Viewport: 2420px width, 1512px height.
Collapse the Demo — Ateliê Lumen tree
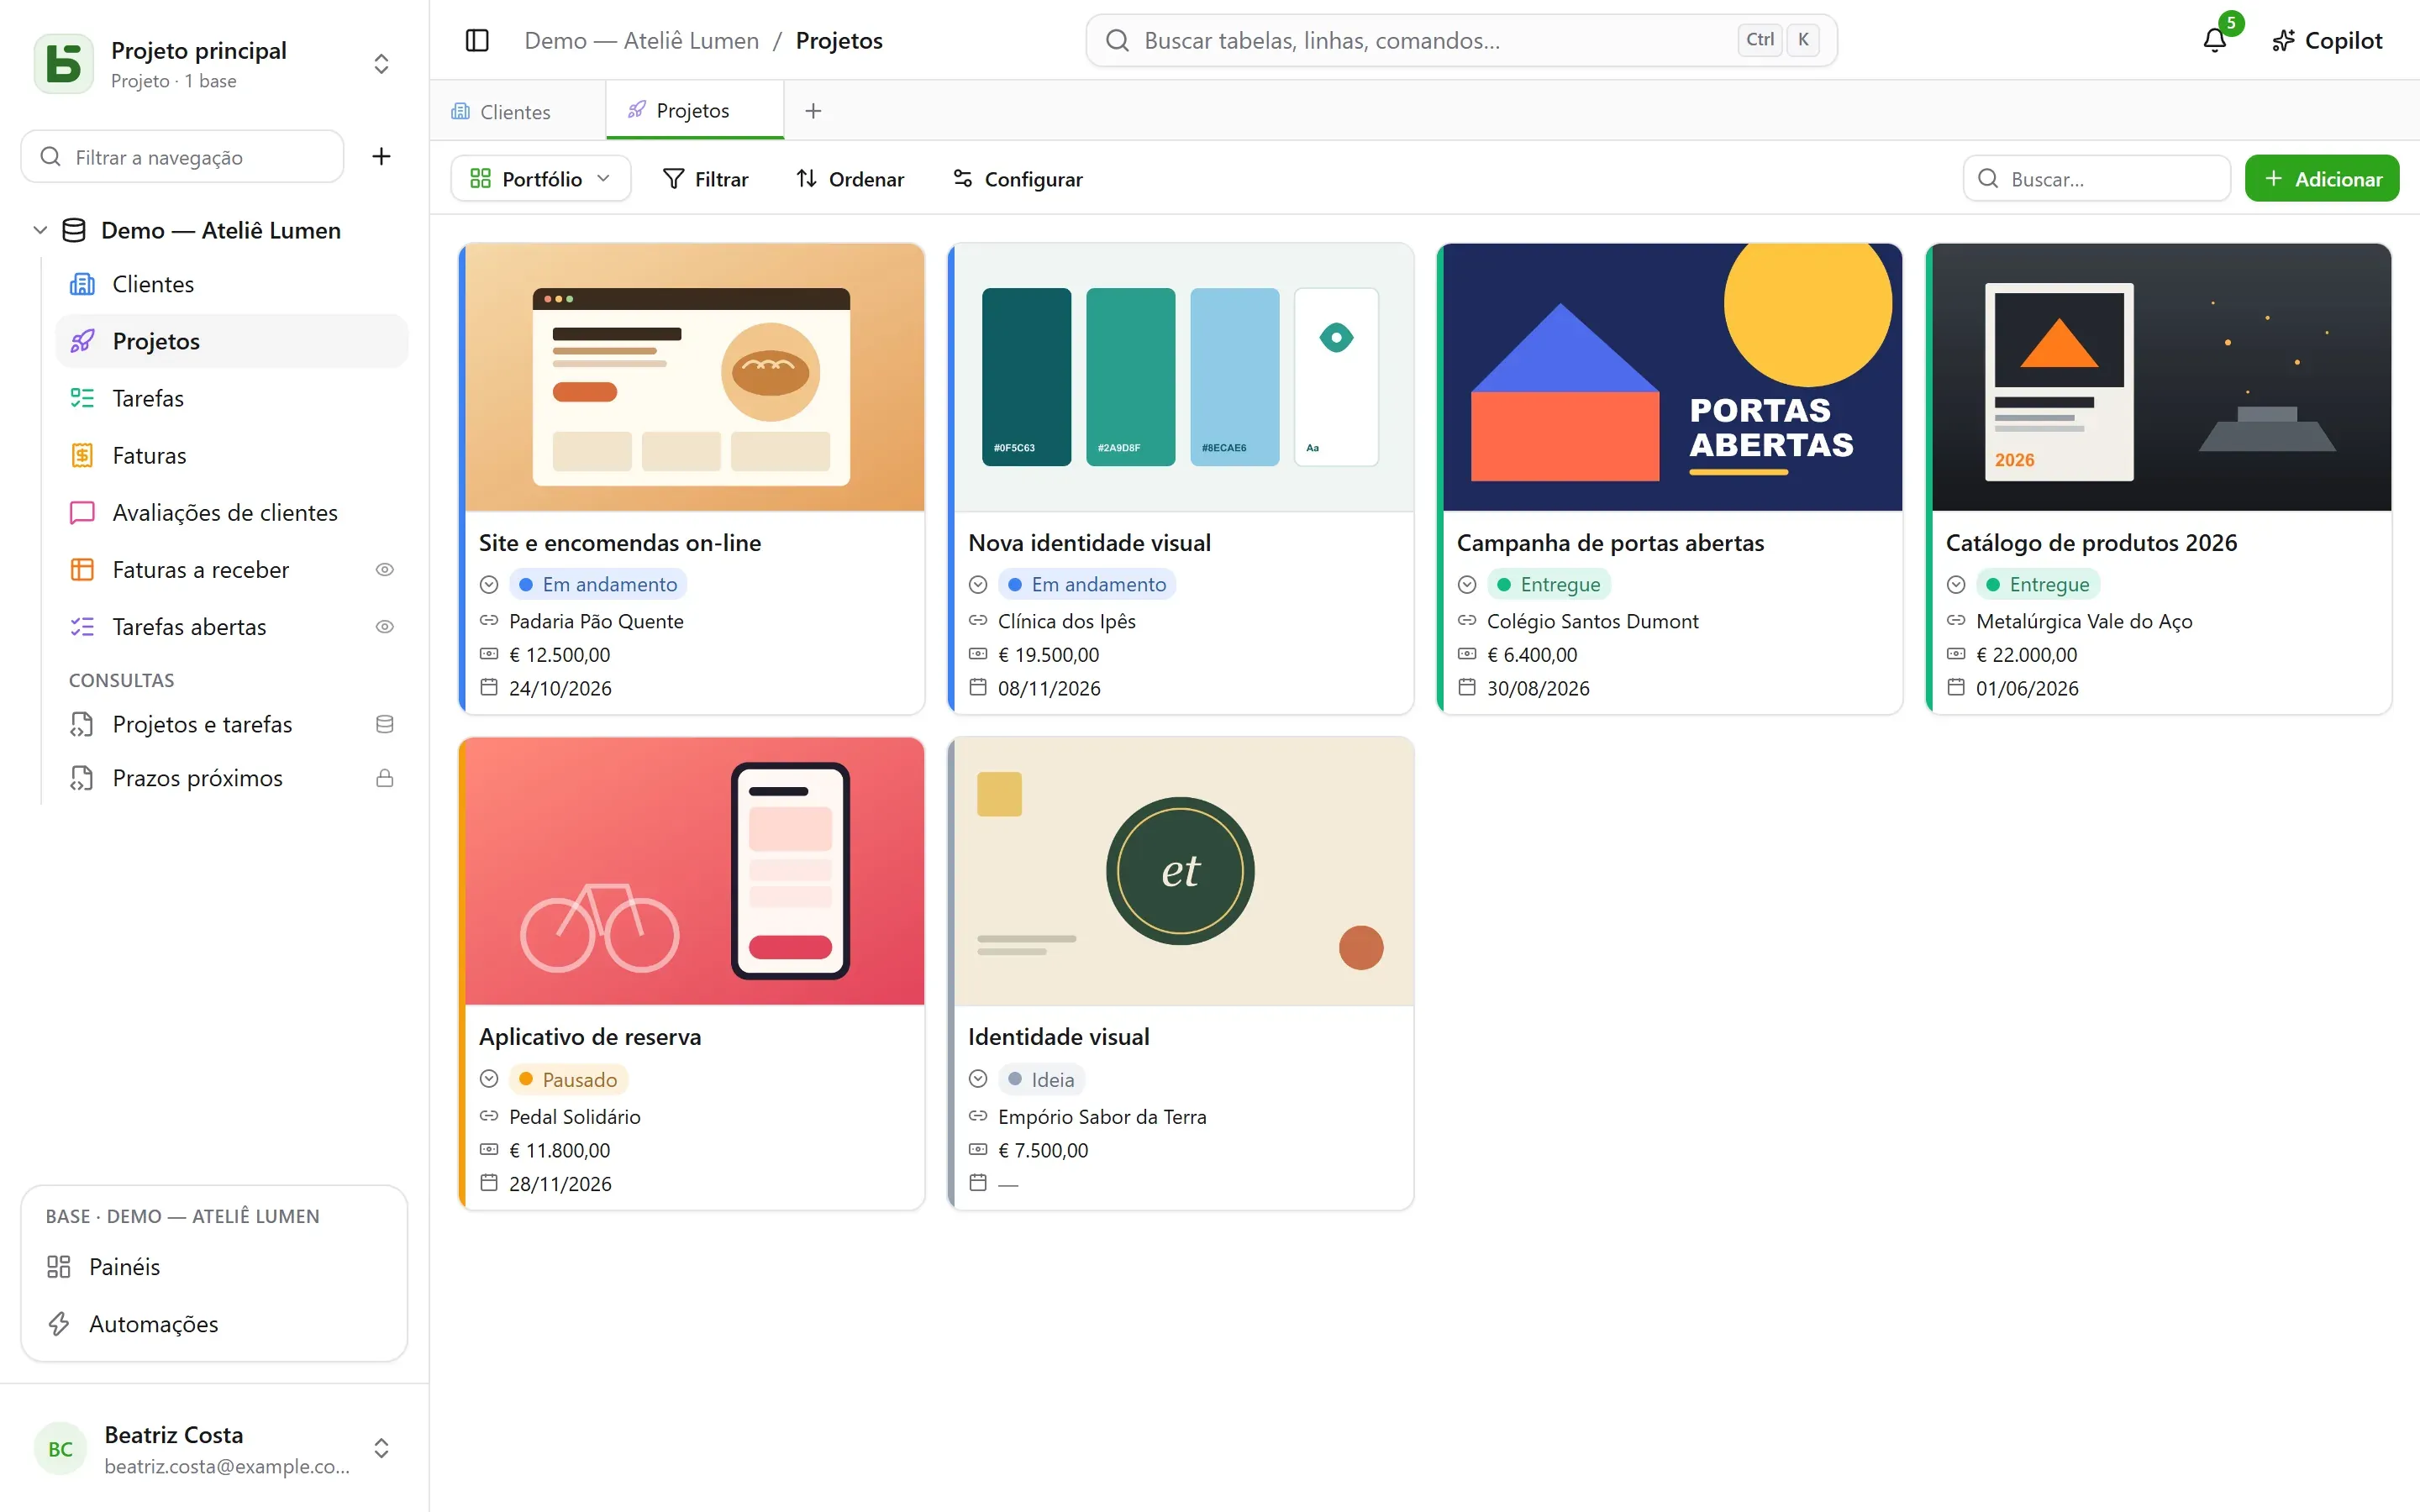[x=40, y=230]
